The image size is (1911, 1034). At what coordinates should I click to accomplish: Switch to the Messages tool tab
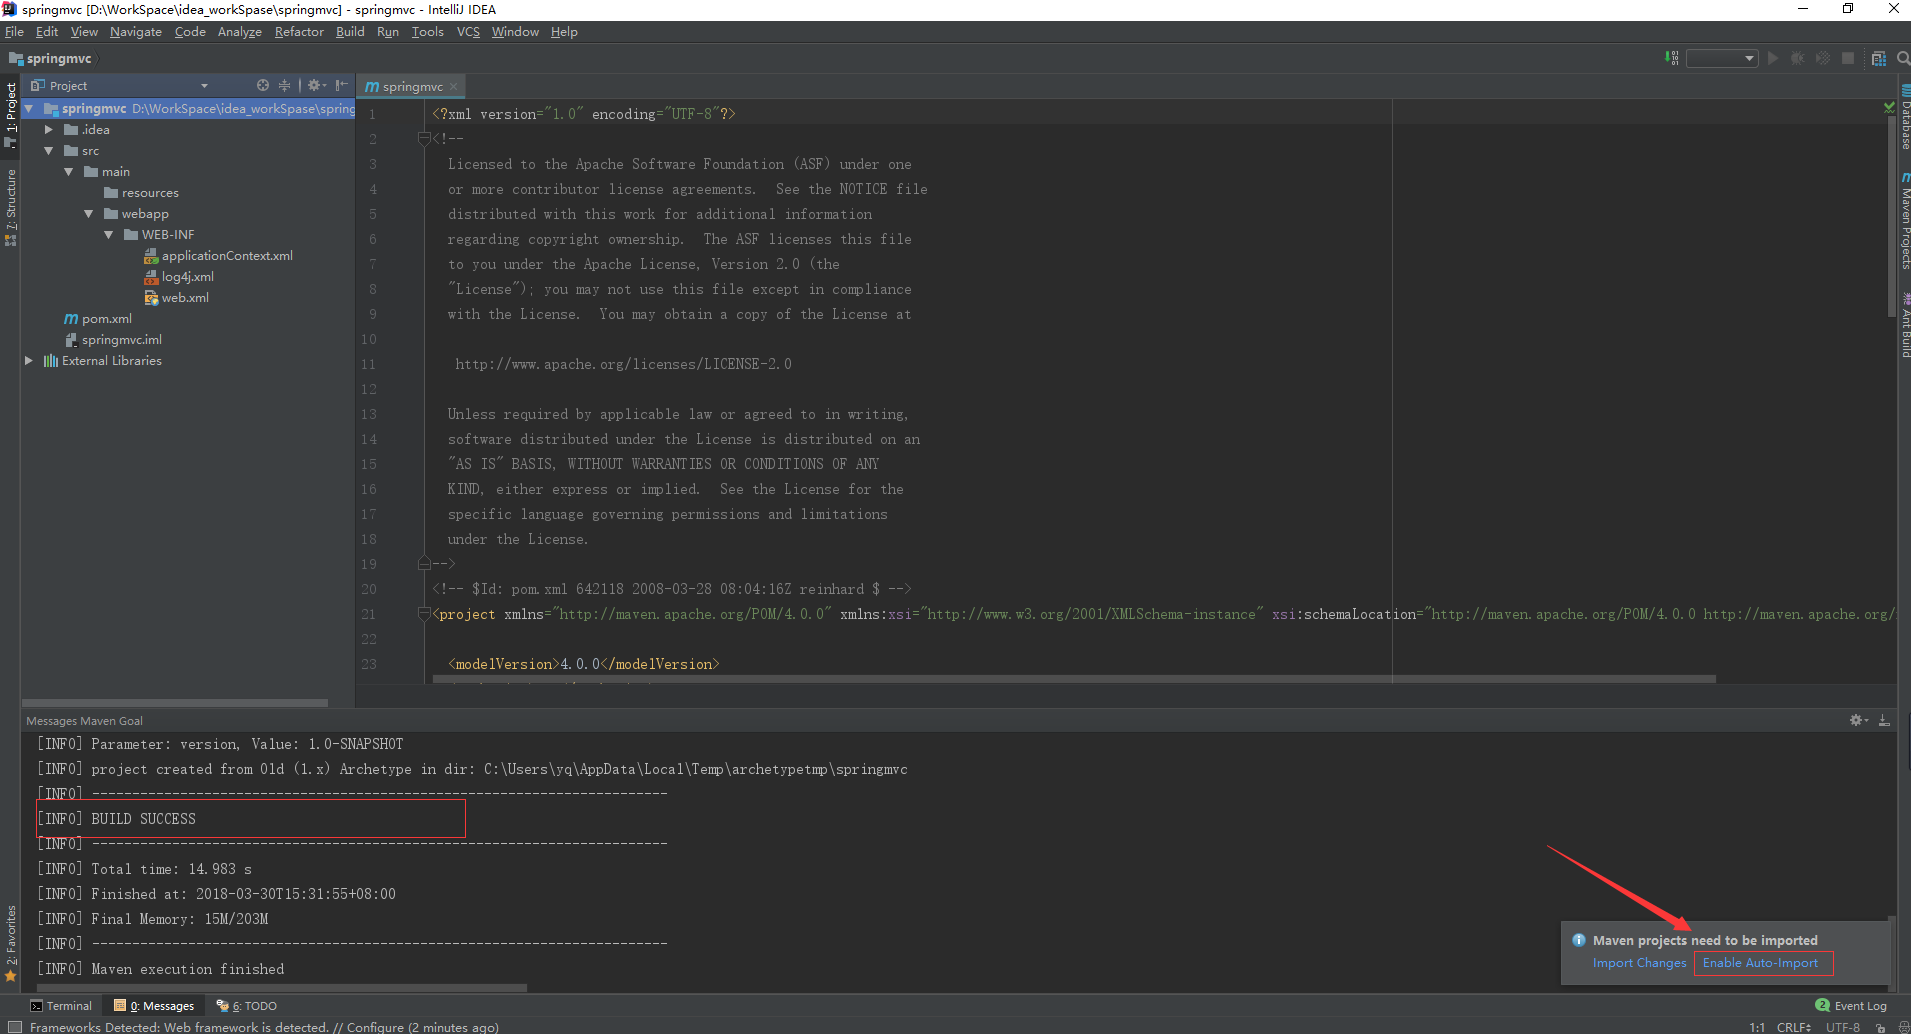pos(154,1006)
